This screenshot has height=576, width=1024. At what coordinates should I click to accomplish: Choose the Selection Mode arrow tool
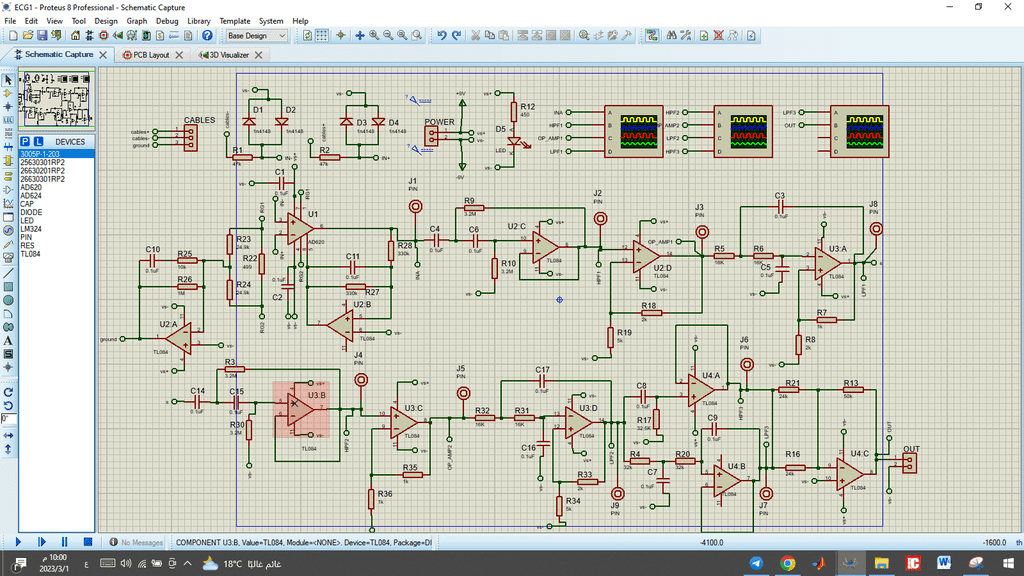(8, 80)
